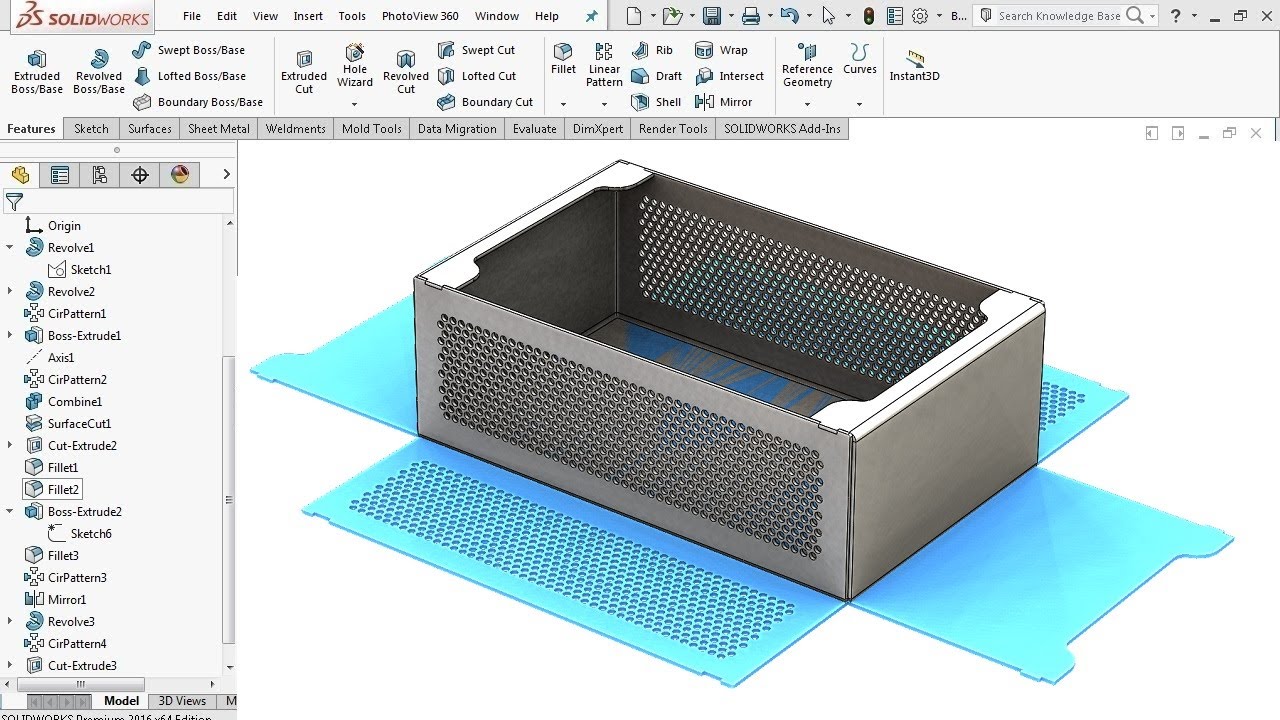Switch to FeatureManager design tree tab
This screenshot has height=720, width=1280.
pyautogui.click(x=20, y=175)
